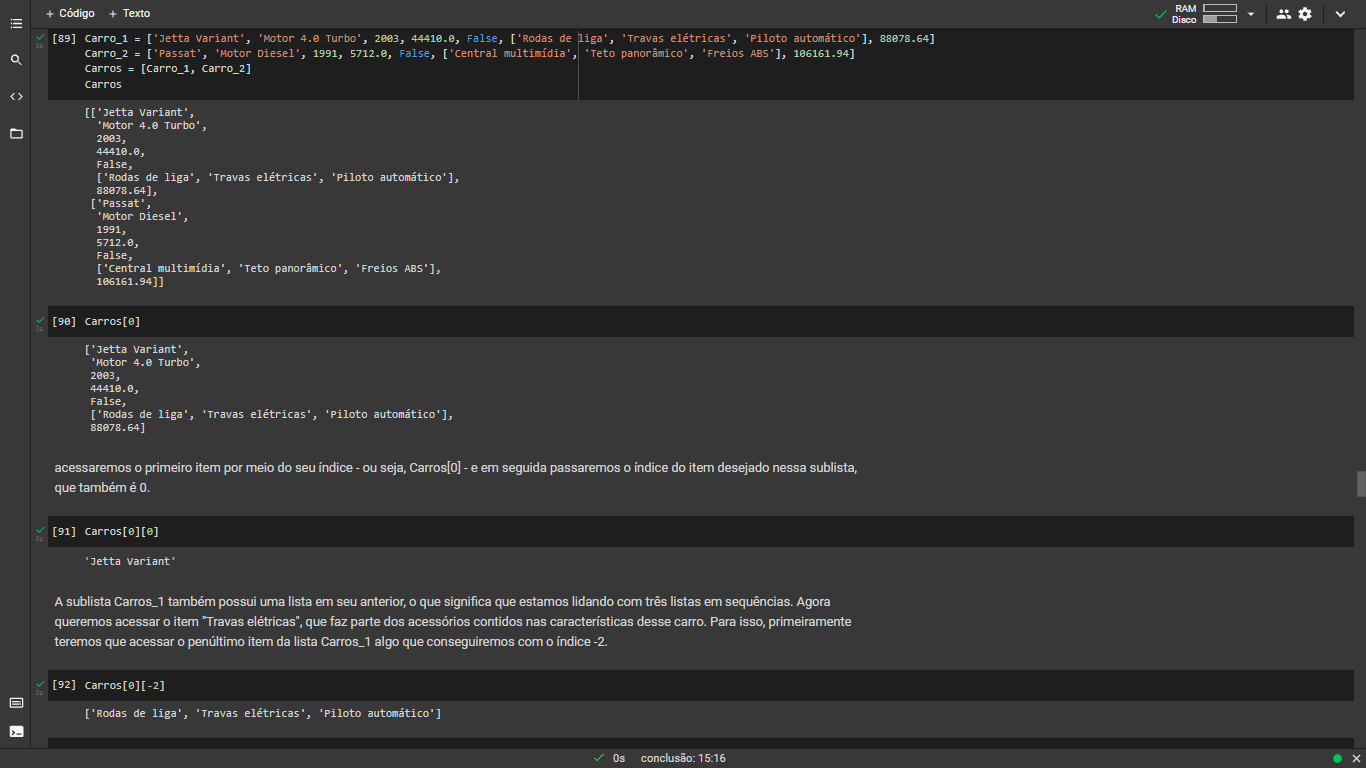This screenshot has height=768, width=1366.
Task: Open the settings gear icon
Action: [x=1305, y=14]
